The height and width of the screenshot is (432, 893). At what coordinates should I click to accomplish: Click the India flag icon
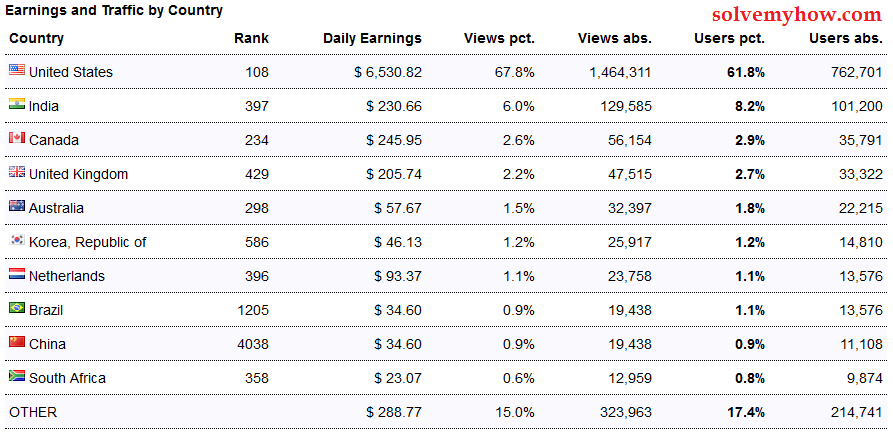(17, 105)
